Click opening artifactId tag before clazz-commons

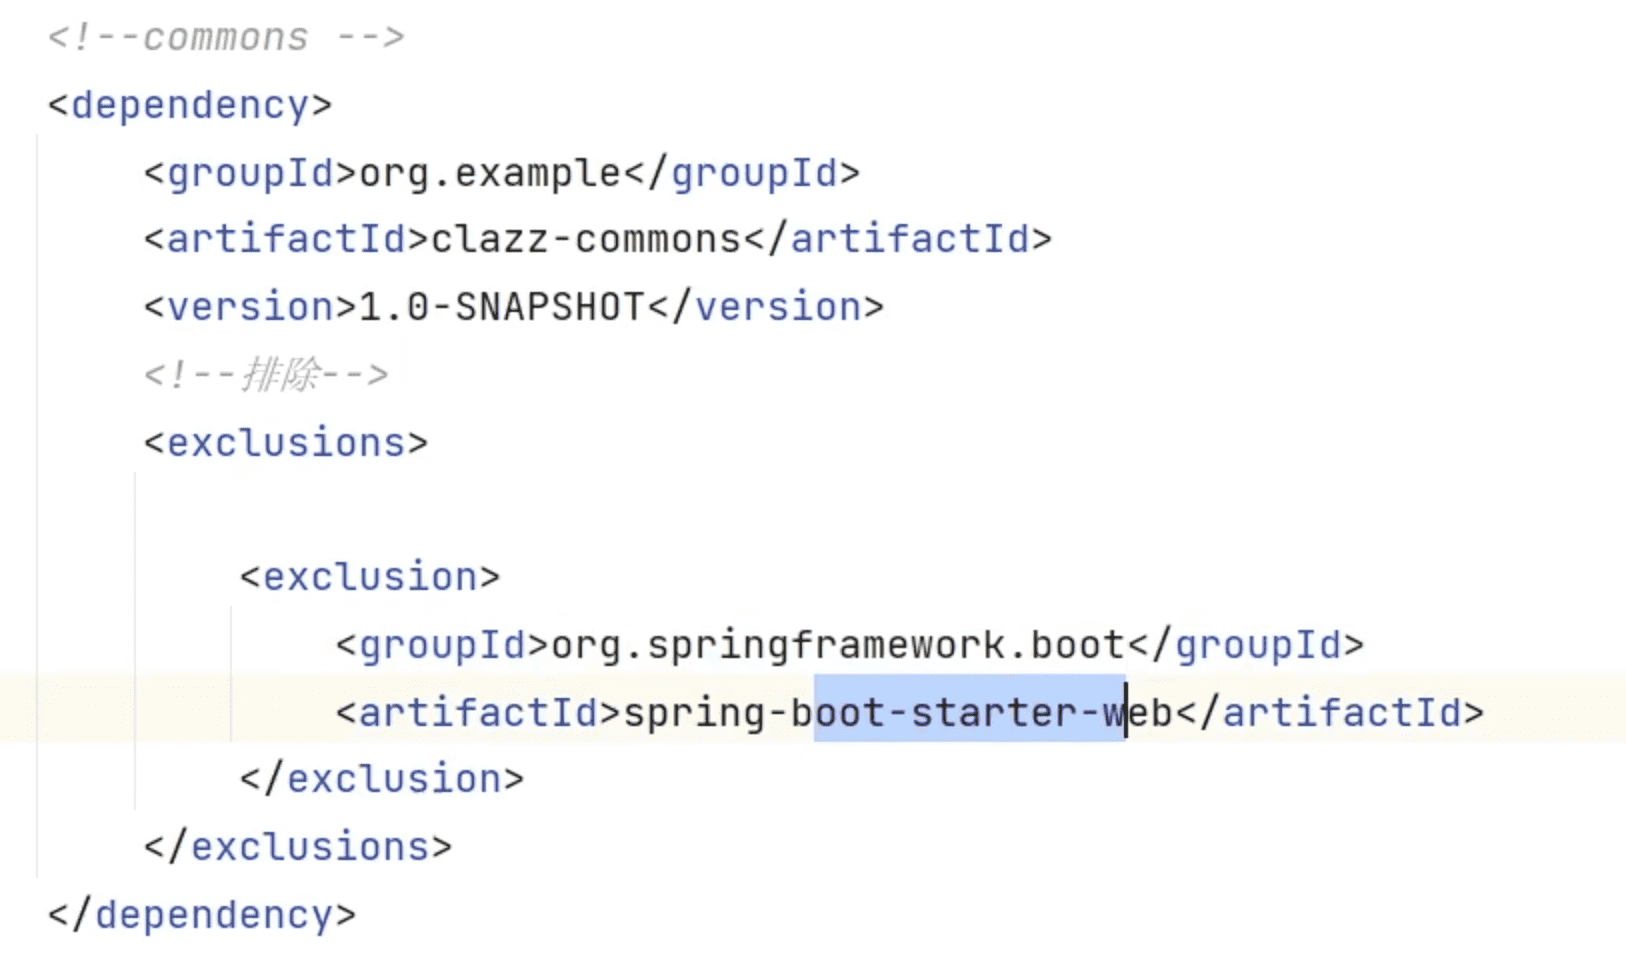[286, 240]
